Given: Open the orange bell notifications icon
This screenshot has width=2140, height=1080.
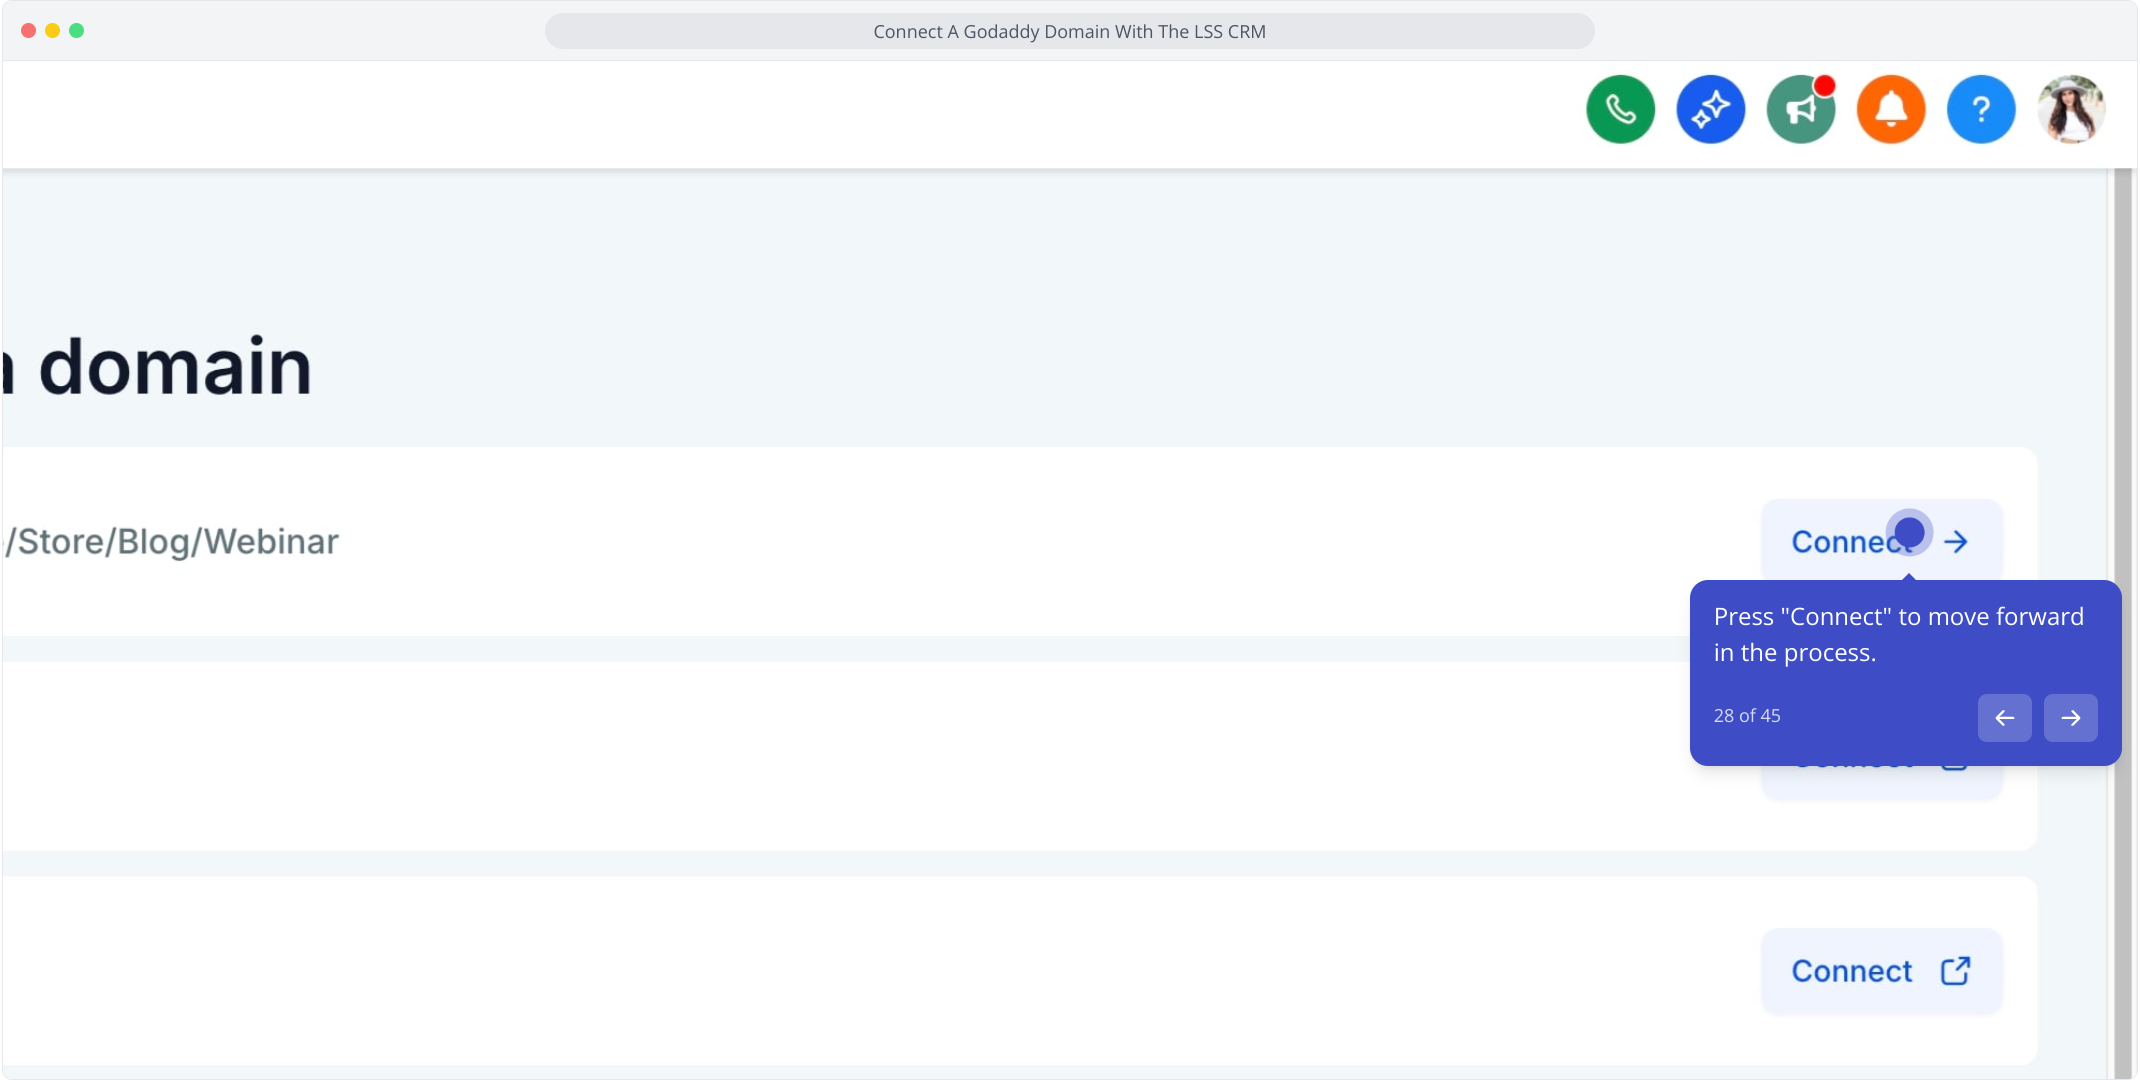Looking at the screenshot, I should click(x=1891, y=110).
